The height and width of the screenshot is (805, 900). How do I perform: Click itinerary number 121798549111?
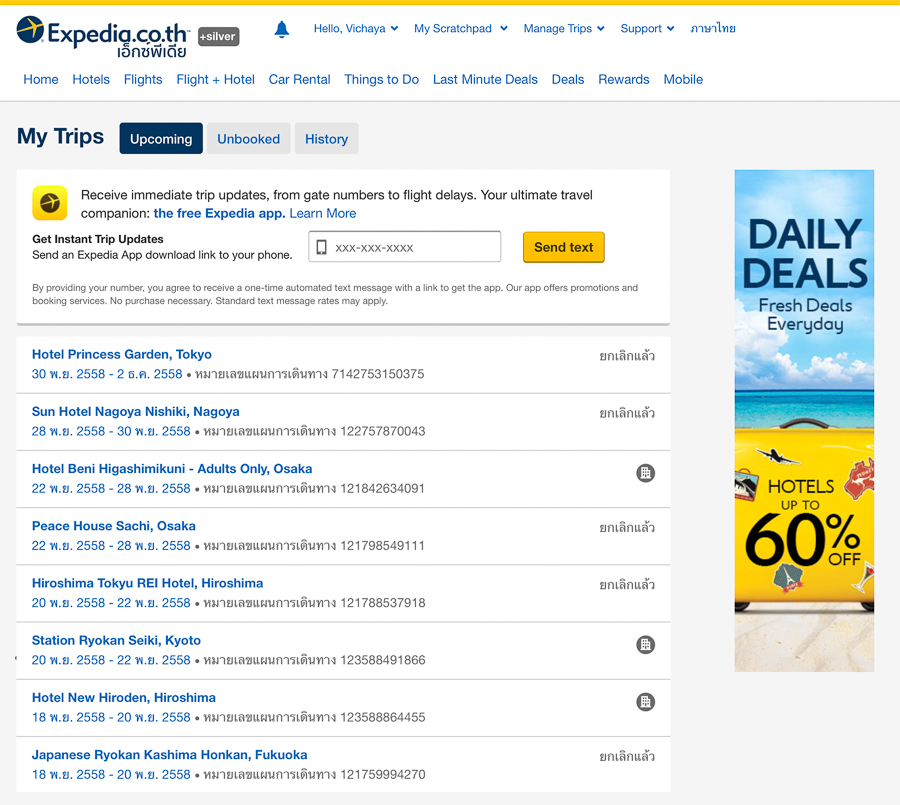(x=383, y=545)
